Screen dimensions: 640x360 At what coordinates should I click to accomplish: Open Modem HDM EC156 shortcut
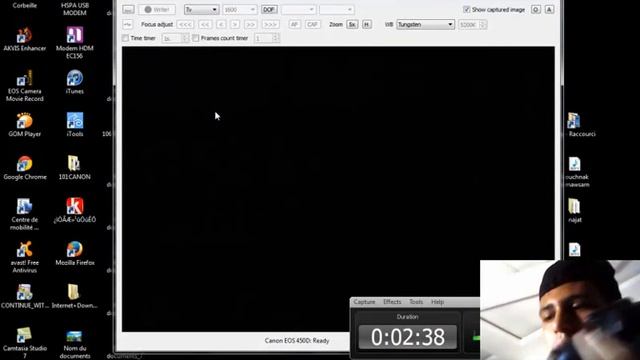[75, 43]
